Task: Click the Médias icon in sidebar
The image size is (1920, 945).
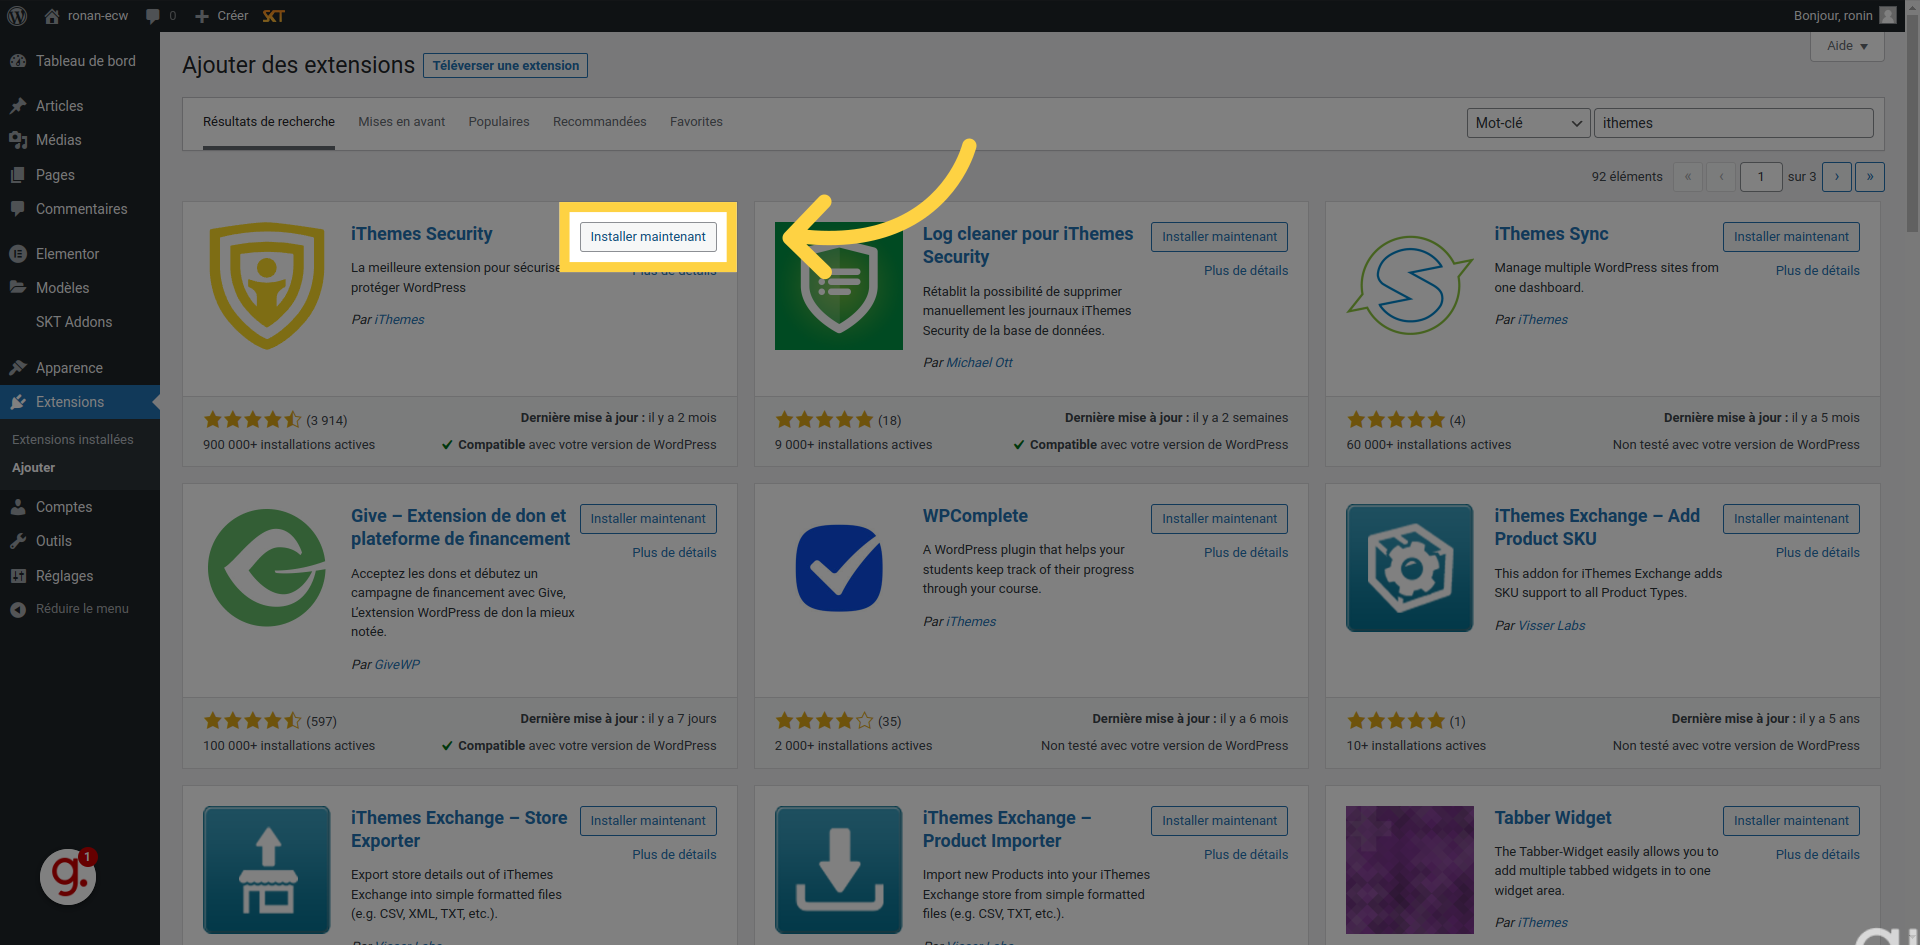Action: point(18,140)
